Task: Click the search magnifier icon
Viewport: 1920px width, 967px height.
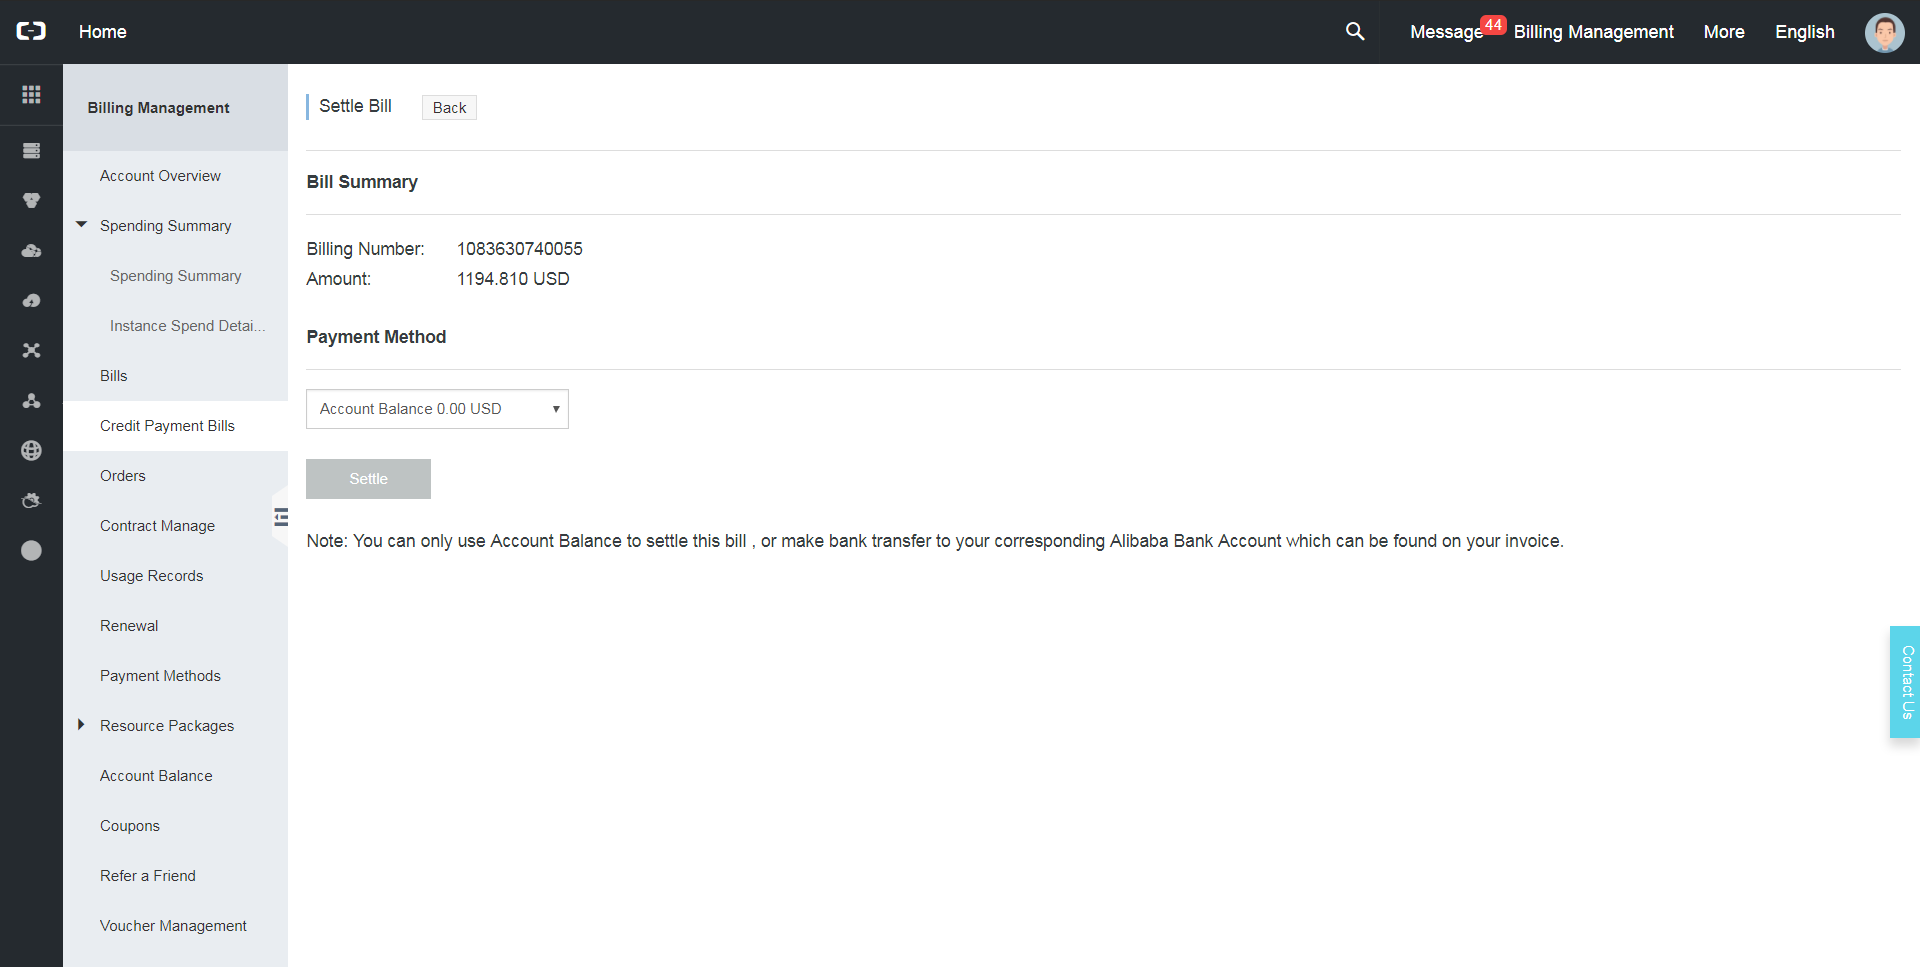Action: pyautogui.click(x=1355, y=31)
